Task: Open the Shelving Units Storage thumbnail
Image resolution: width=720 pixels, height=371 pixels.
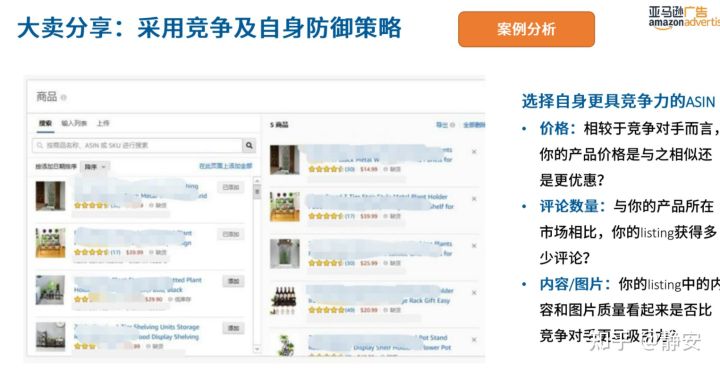Action: point(51,337)
